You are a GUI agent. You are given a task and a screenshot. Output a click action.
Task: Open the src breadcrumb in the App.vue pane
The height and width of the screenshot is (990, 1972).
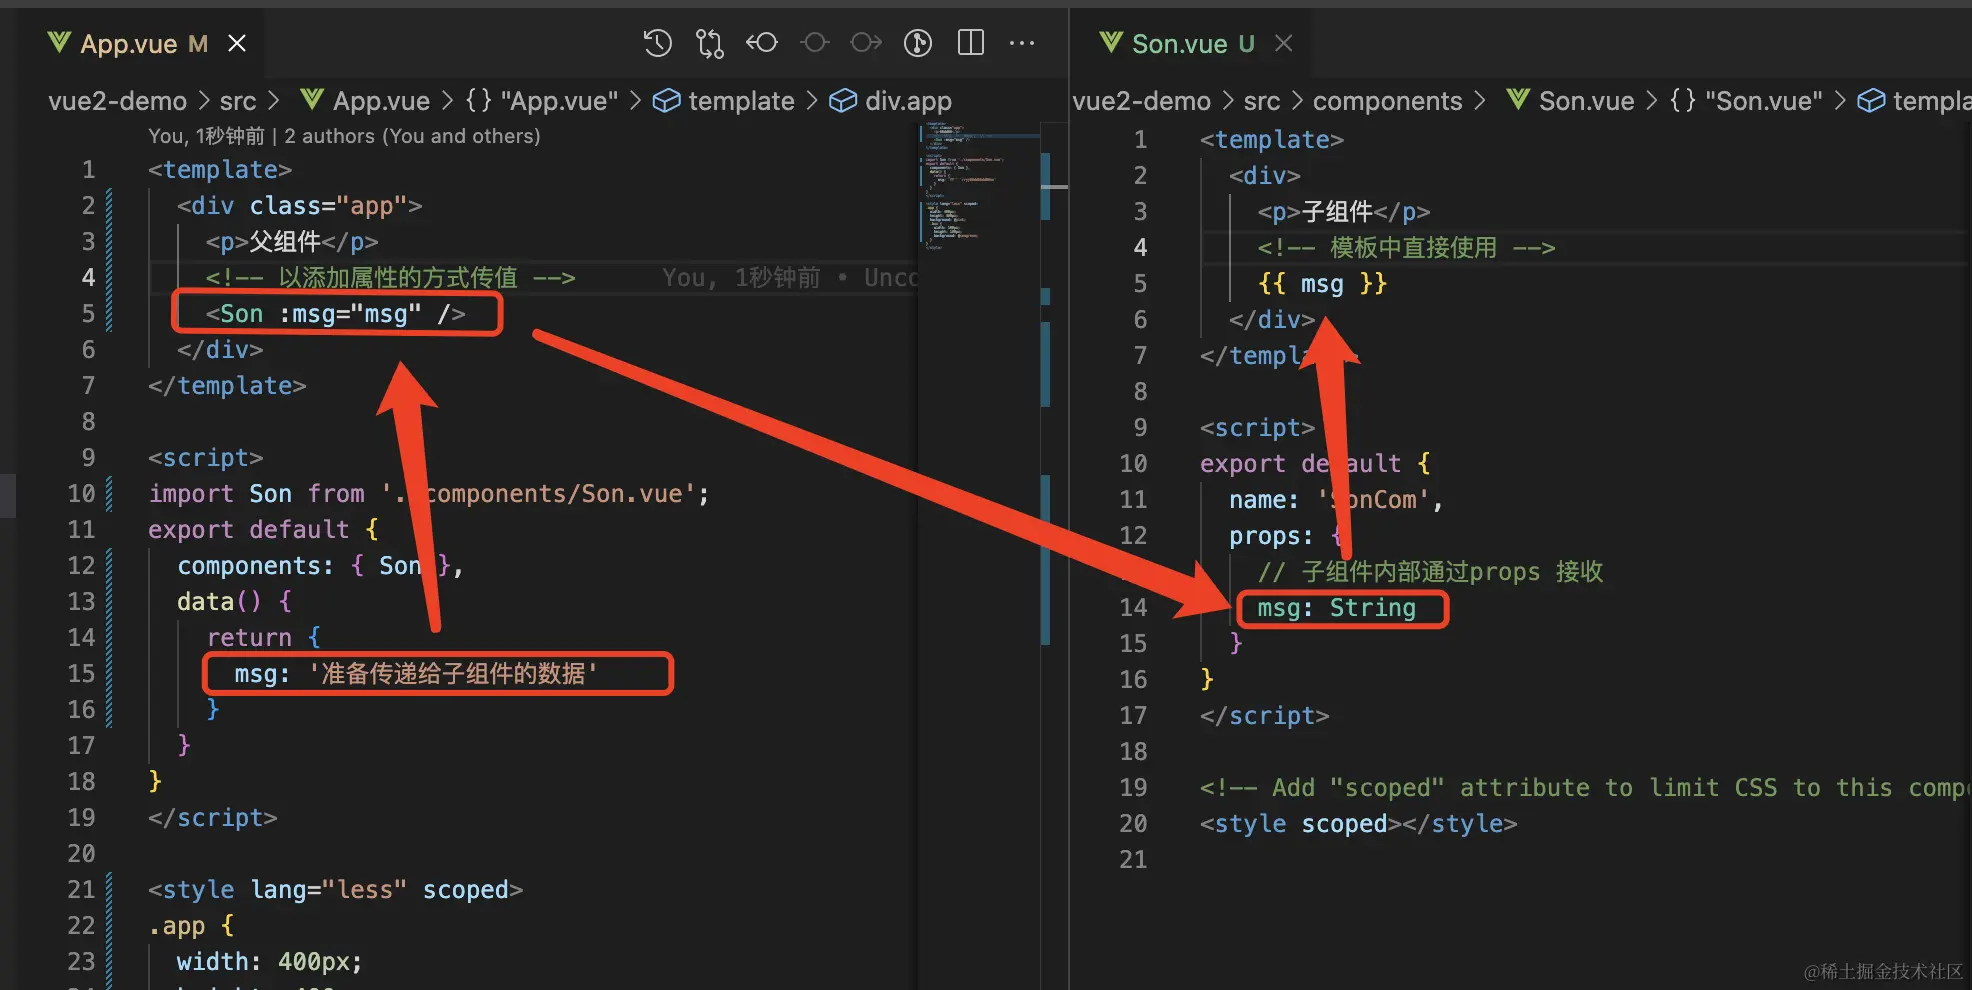(x=238, y=101)
